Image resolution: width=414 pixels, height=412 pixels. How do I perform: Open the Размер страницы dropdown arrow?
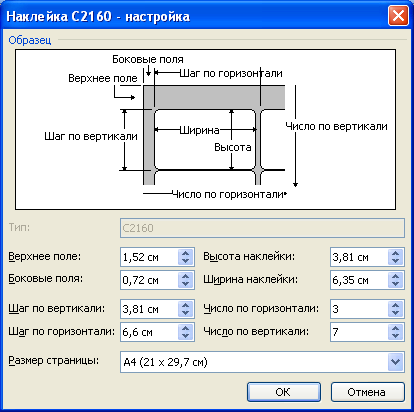(396, 362)
